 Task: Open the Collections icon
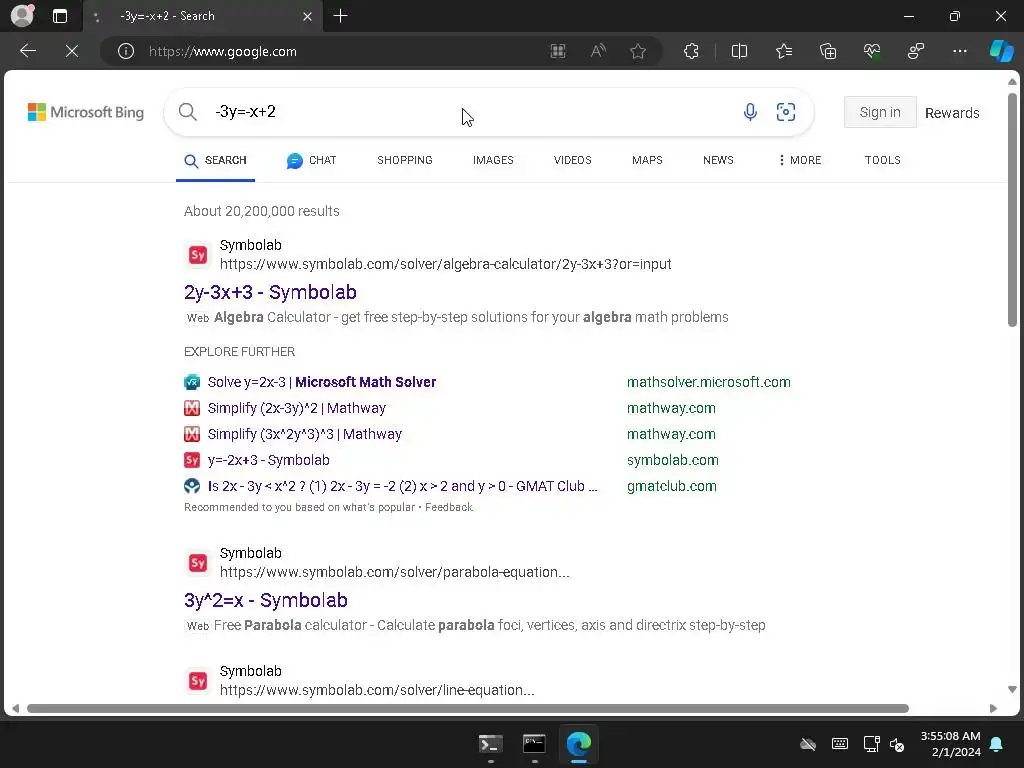pos(828,51)
